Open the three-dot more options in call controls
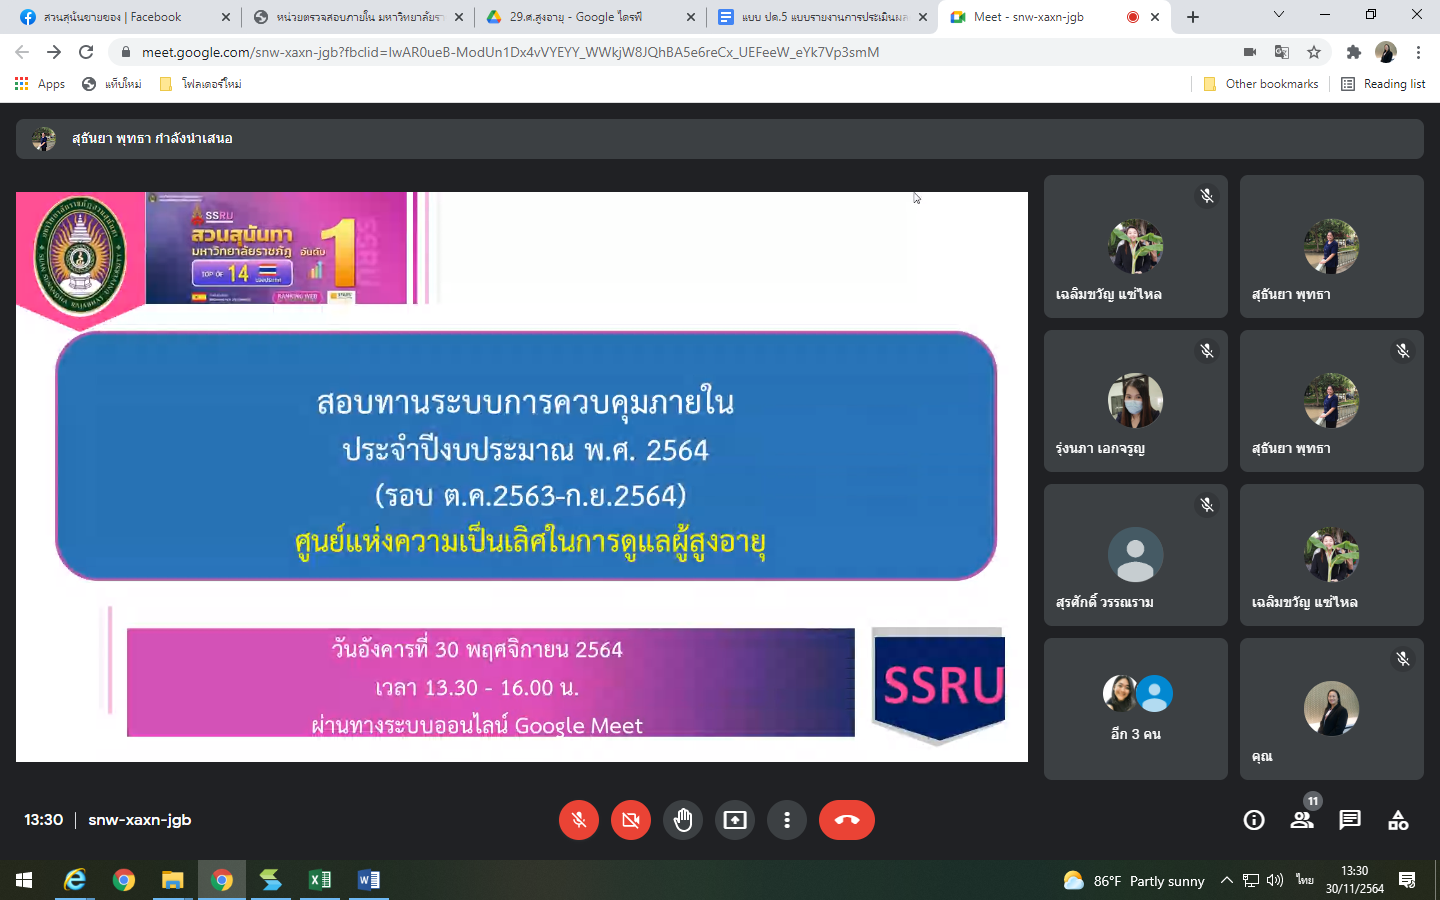 tap(787, 820)
